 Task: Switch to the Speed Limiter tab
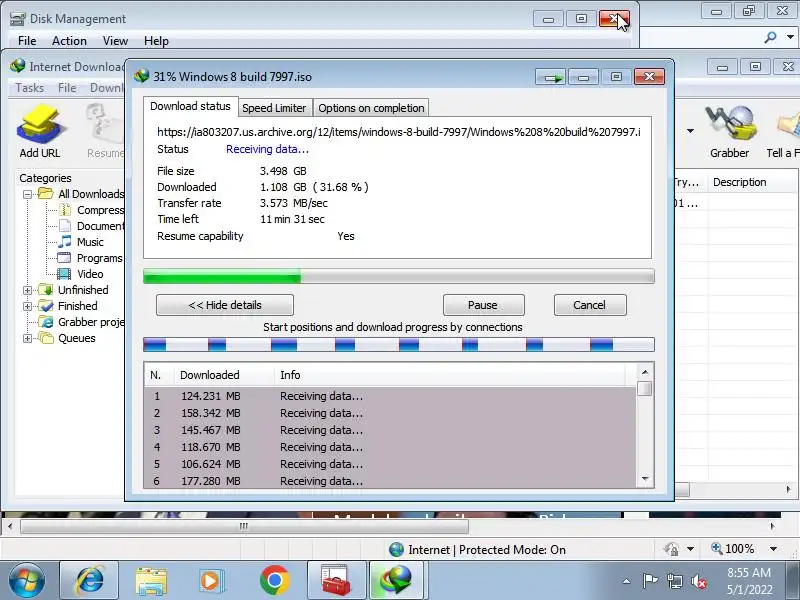274,108
